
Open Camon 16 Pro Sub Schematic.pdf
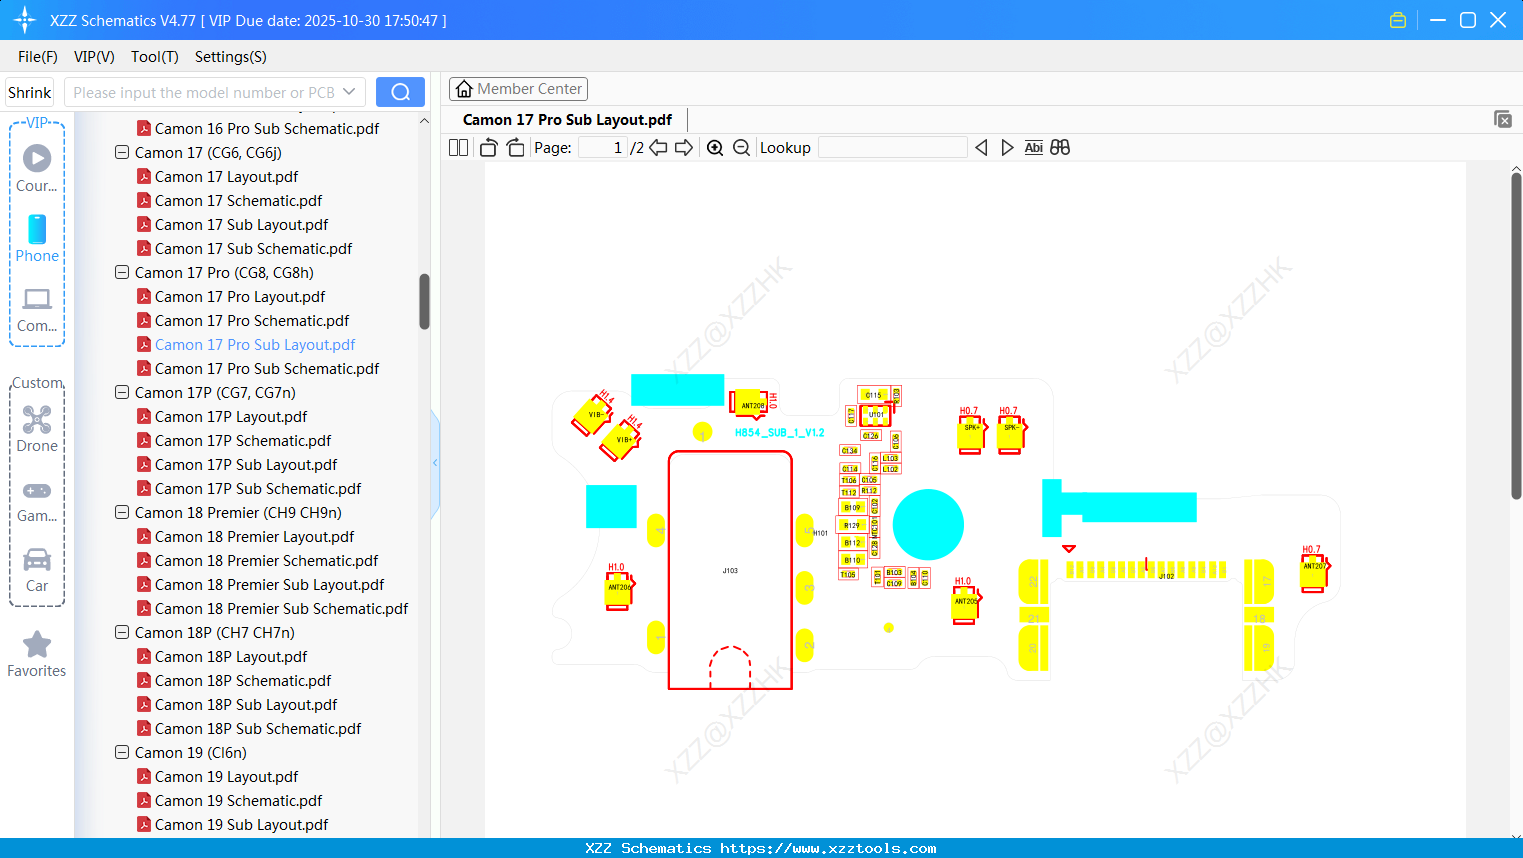(x=267, y=129)
